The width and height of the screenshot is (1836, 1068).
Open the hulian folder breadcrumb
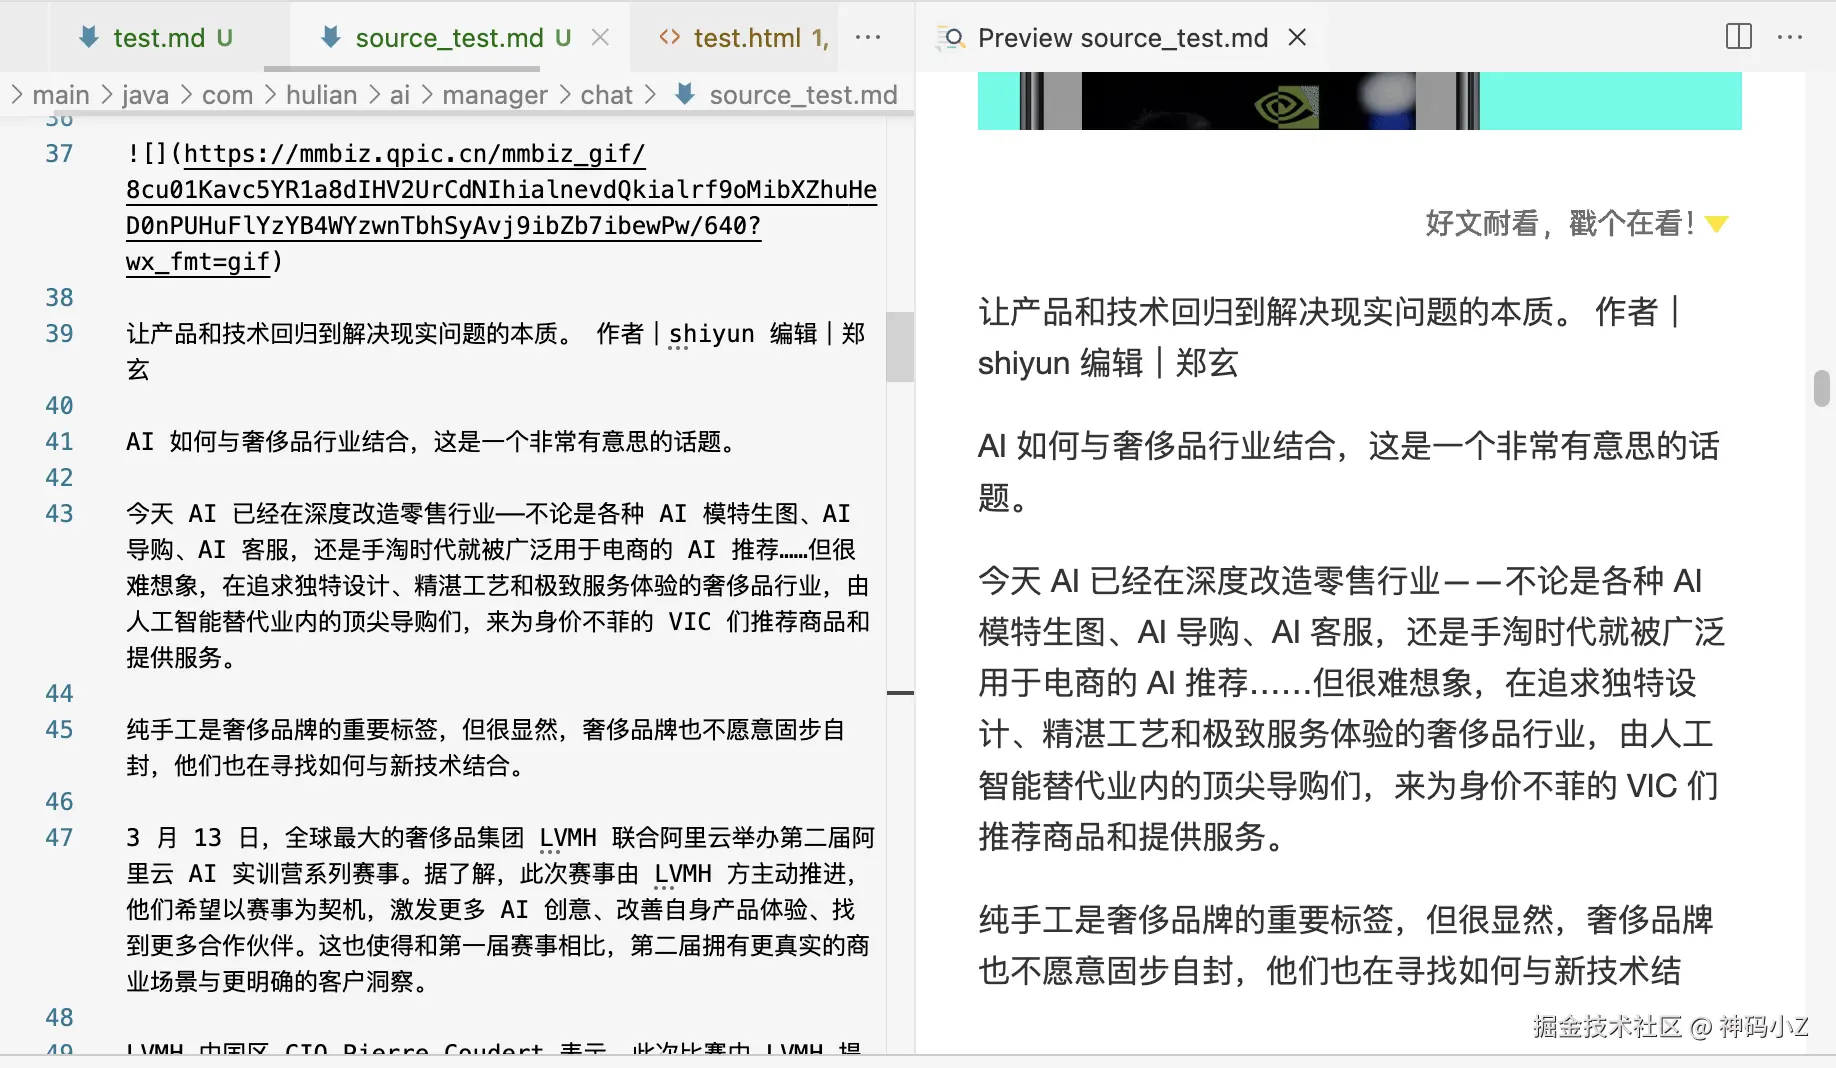(321, 95)
